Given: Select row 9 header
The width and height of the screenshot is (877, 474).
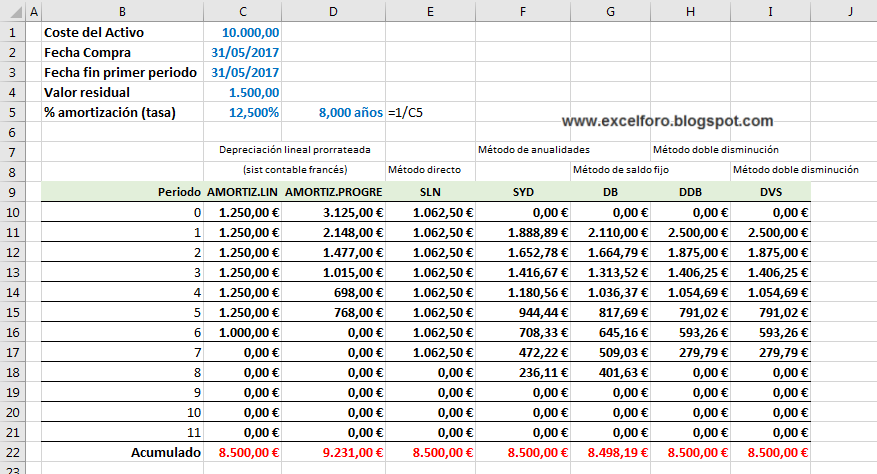Looking at the screenshot, I should pos(12,193).
